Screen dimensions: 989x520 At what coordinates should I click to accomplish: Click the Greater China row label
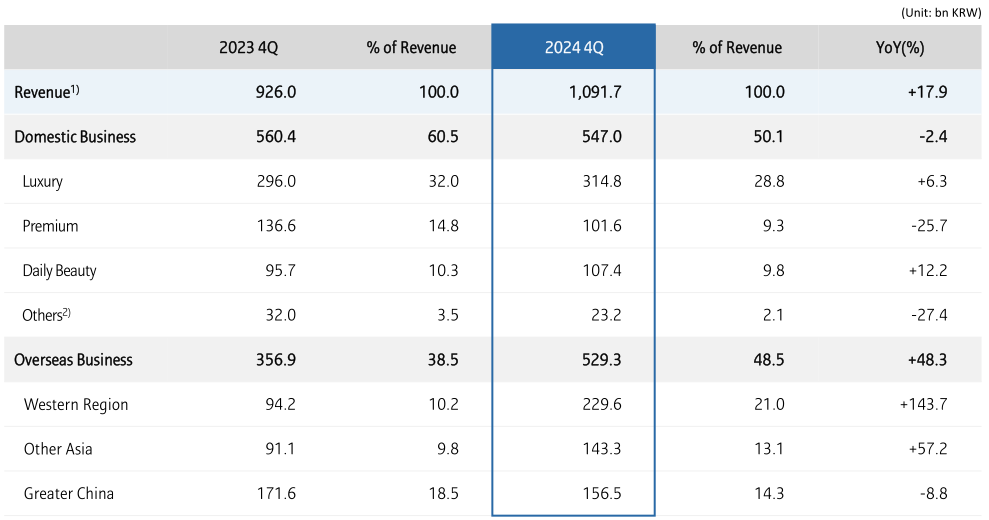(x=69, y=494)
